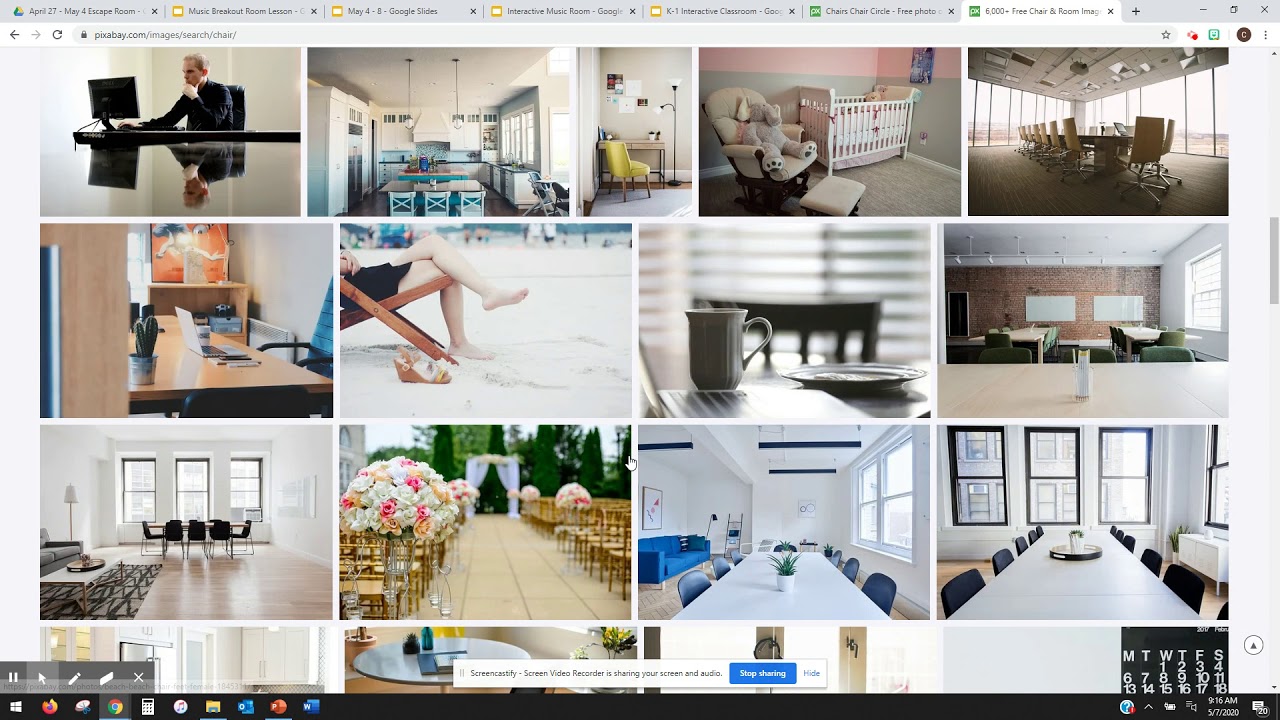This screenshot has height=720, width=1280.
Task: Open the Chrome profile avatar
Action: (x=1243, y=34)
